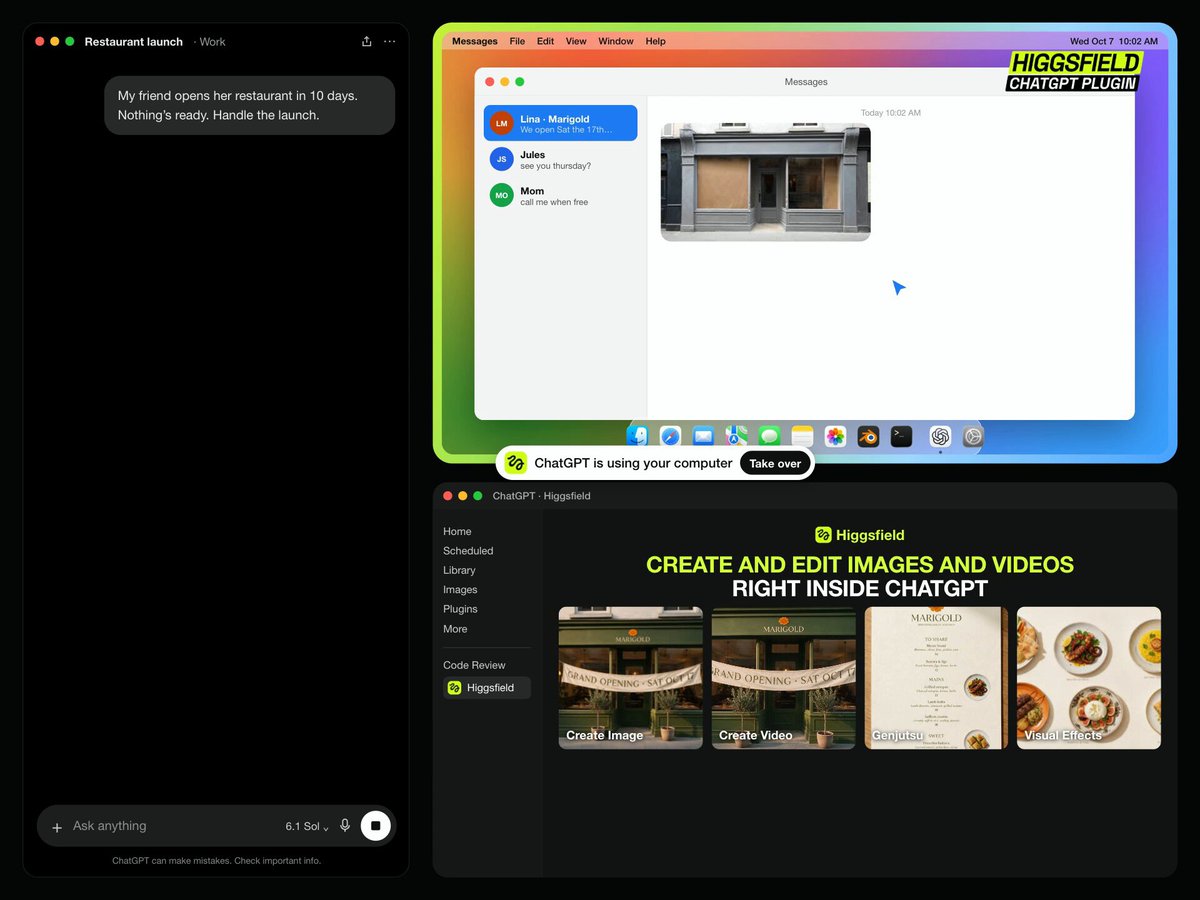1200x900 pixels.
Task: Launch Blender from the Dock
Action: [868, 436]
